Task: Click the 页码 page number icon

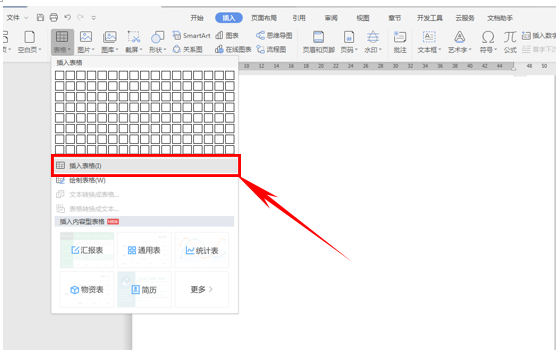Action: [x=349, y=37]
